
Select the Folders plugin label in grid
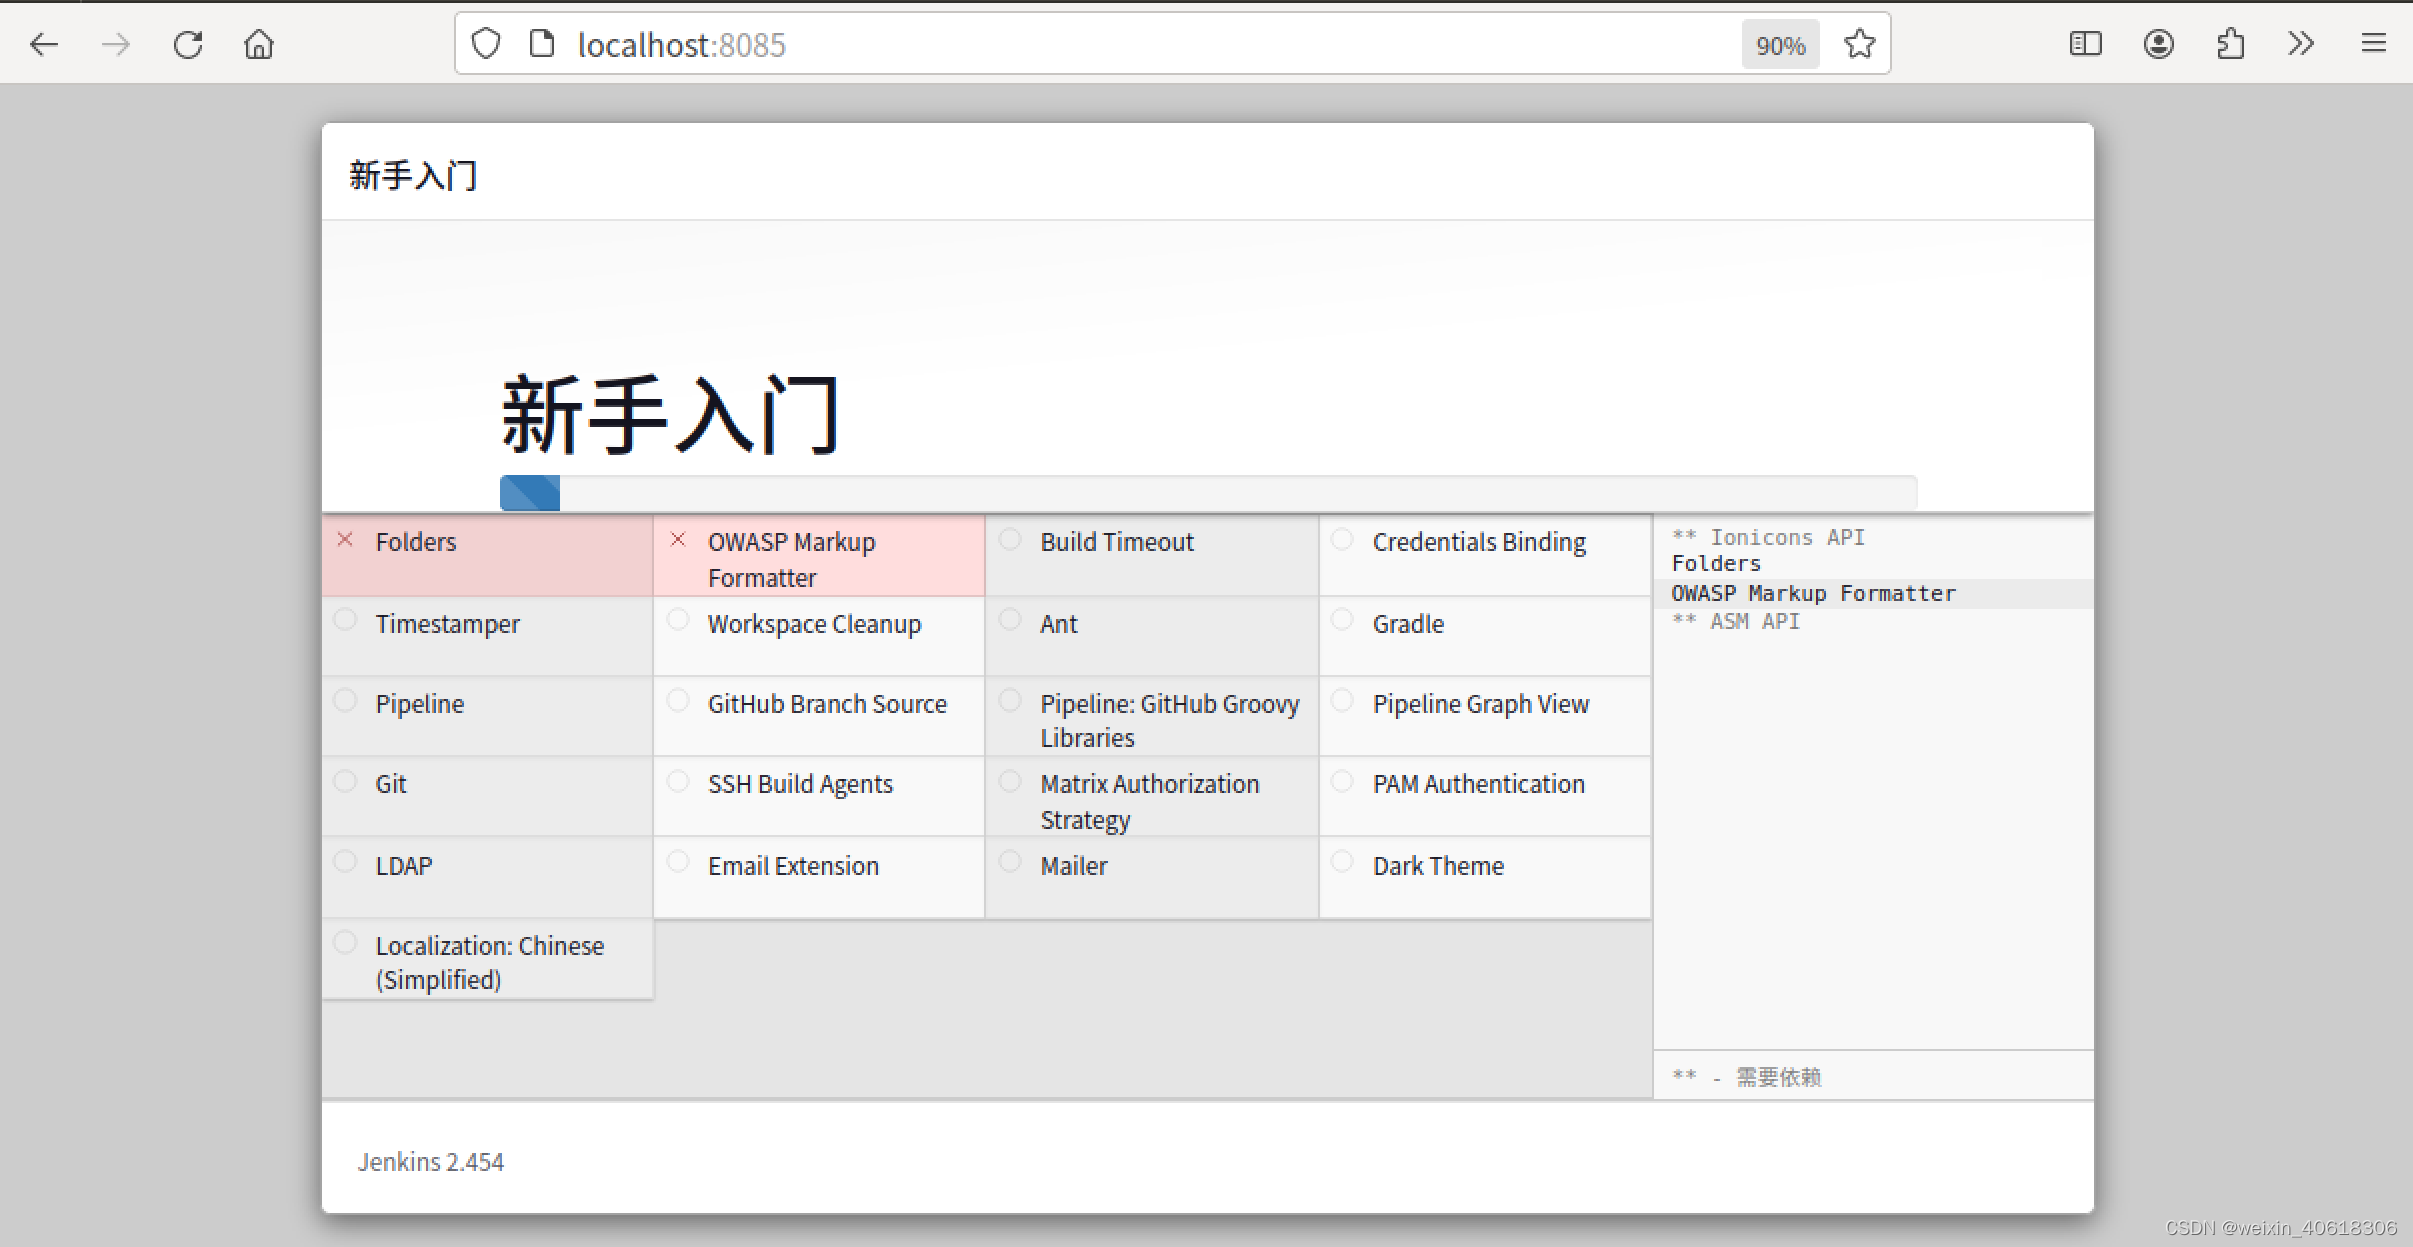416,542
